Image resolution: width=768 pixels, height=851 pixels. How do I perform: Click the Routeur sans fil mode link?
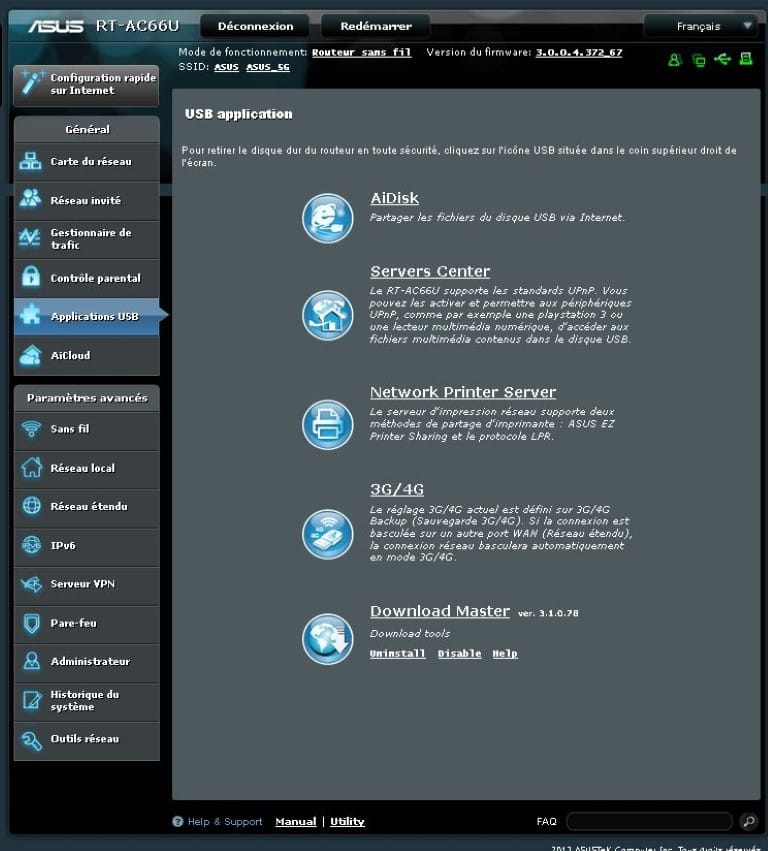[361, 53]
